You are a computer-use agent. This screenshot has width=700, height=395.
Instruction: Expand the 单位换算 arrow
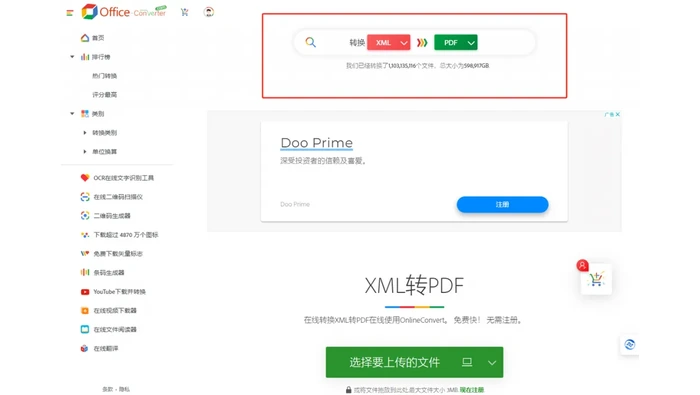(85, 151)
